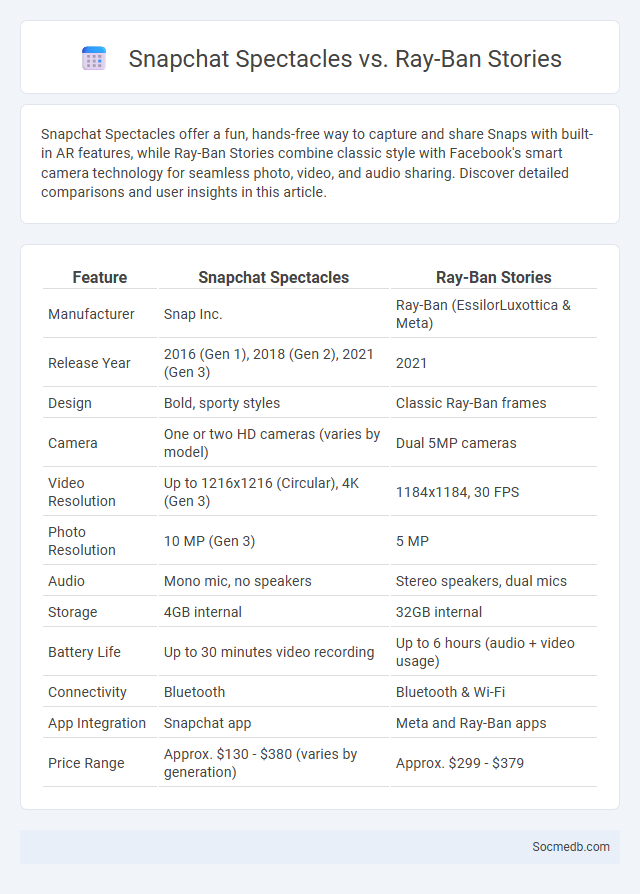The height and width of the screenshot is (894, 640).
Task: Click the Snapchat Spectacles vs. Ray-Ban Stories heading
Action: [345, 59]
